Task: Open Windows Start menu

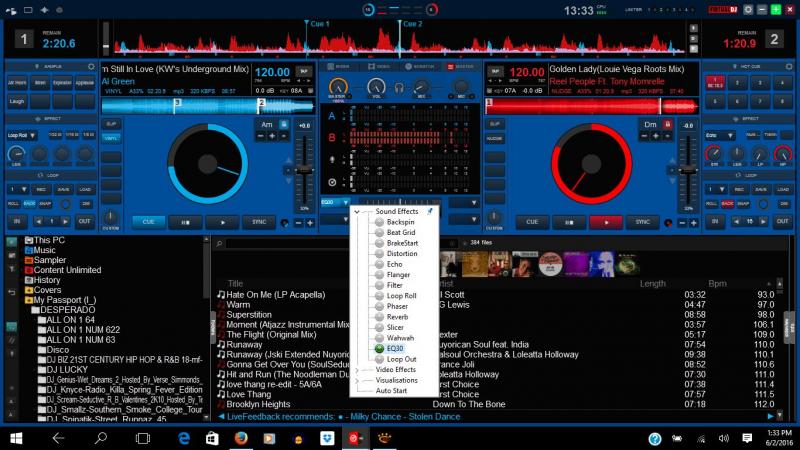Action: tap(16, 438)
